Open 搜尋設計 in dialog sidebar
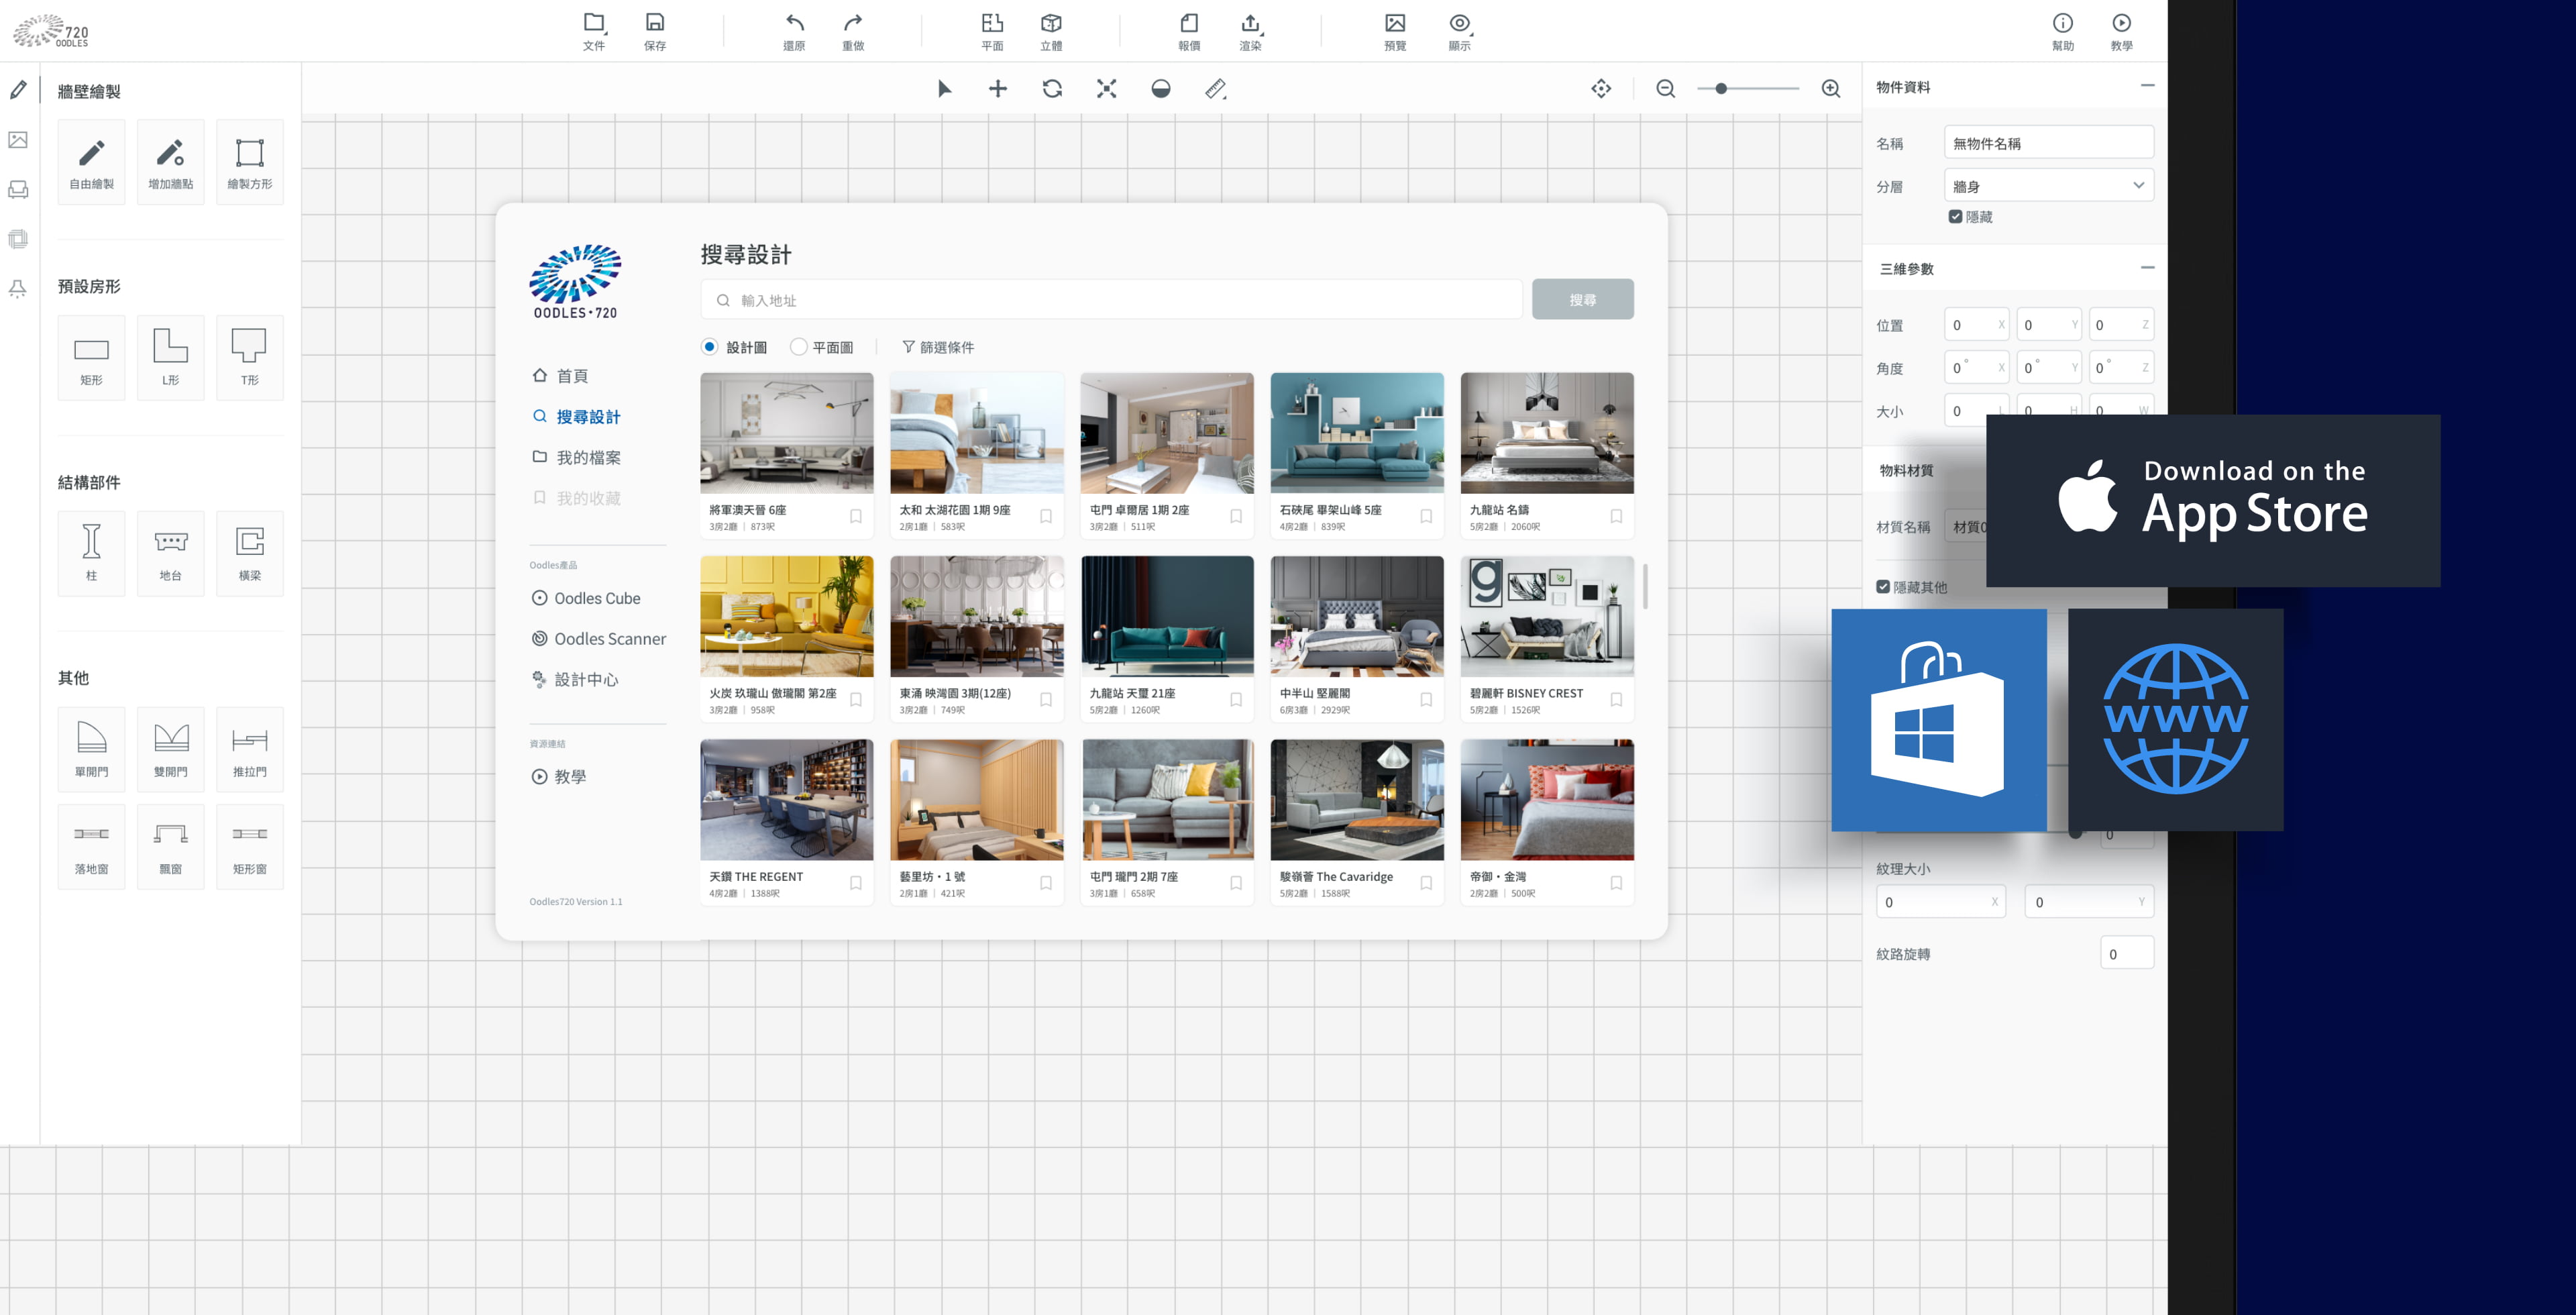Image resolution: width=2576 pixels, height=1315 pixels. point(576,417)
